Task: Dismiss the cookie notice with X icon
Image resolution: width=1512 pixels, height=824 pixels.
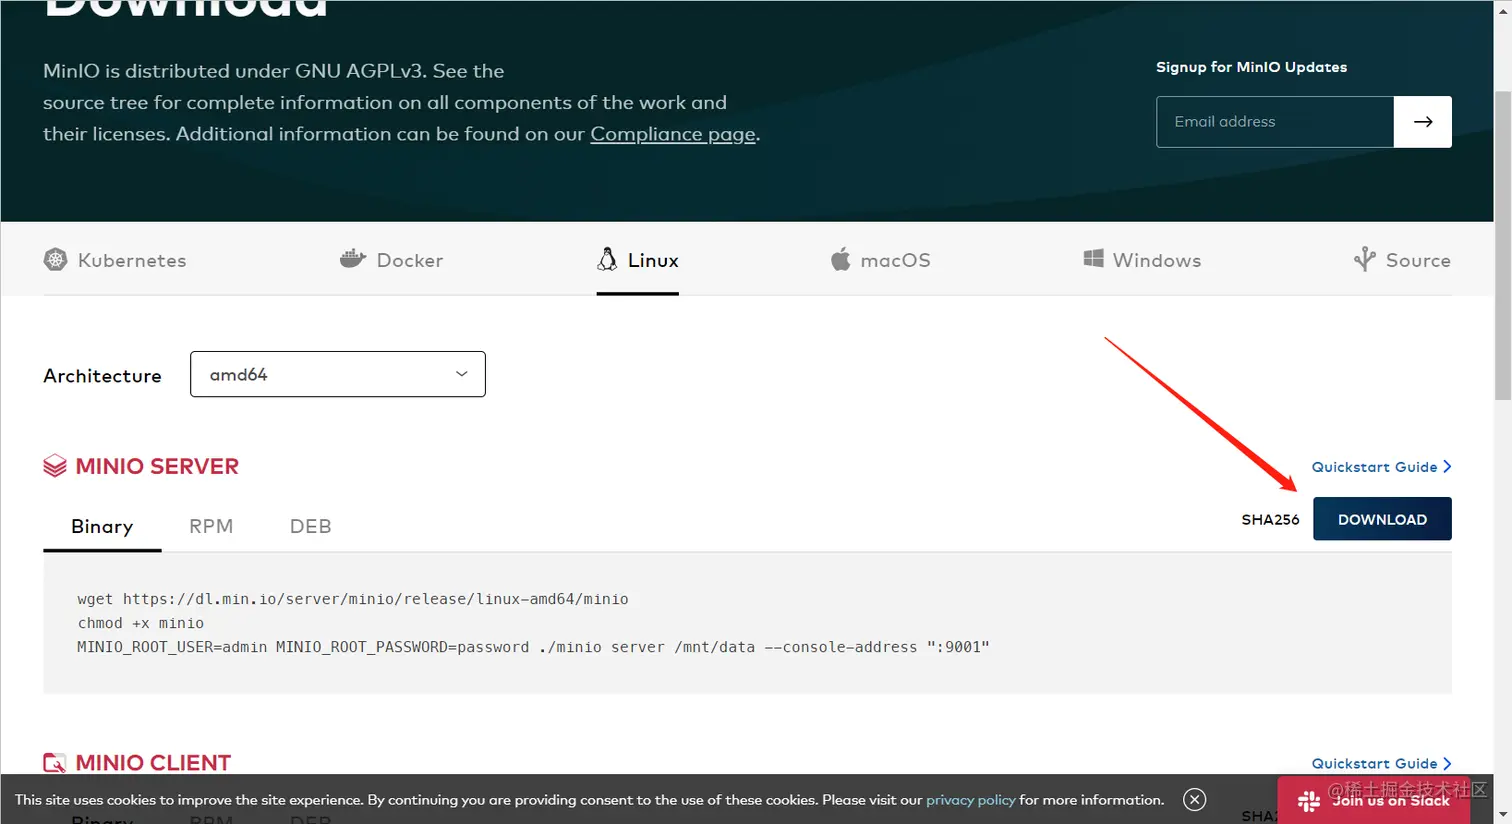Action: 1194,799
